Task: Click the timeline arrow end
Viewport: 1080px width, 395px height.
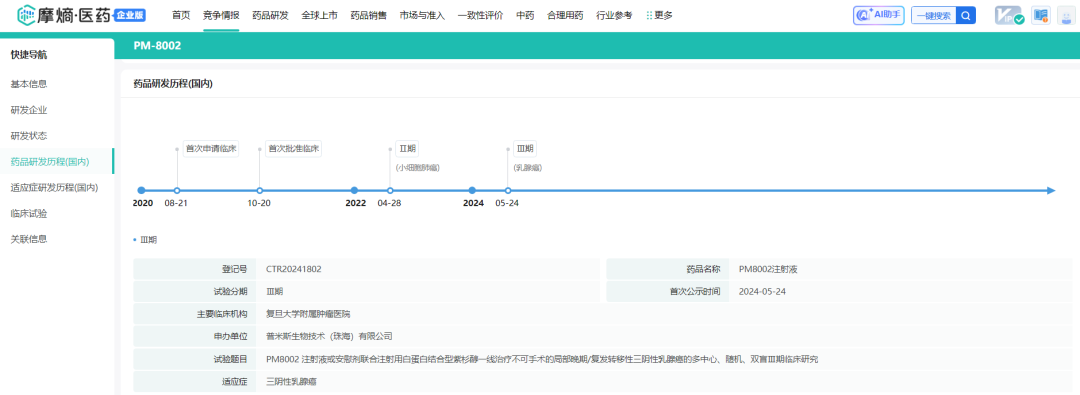Action: click(1051, 190)
